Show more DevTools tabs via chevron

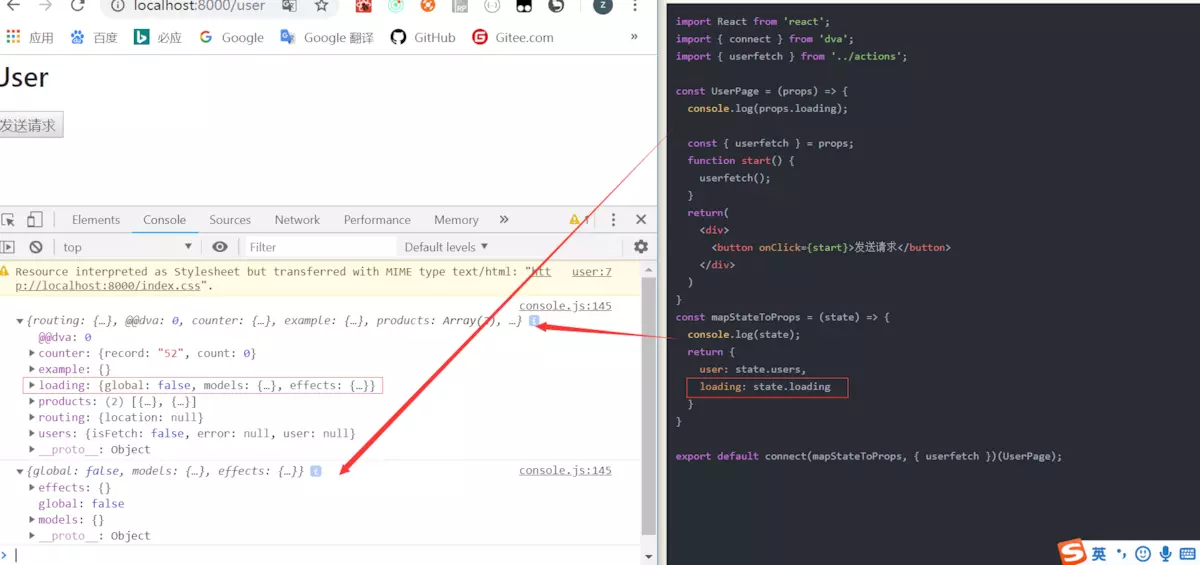tap(504, 220)
